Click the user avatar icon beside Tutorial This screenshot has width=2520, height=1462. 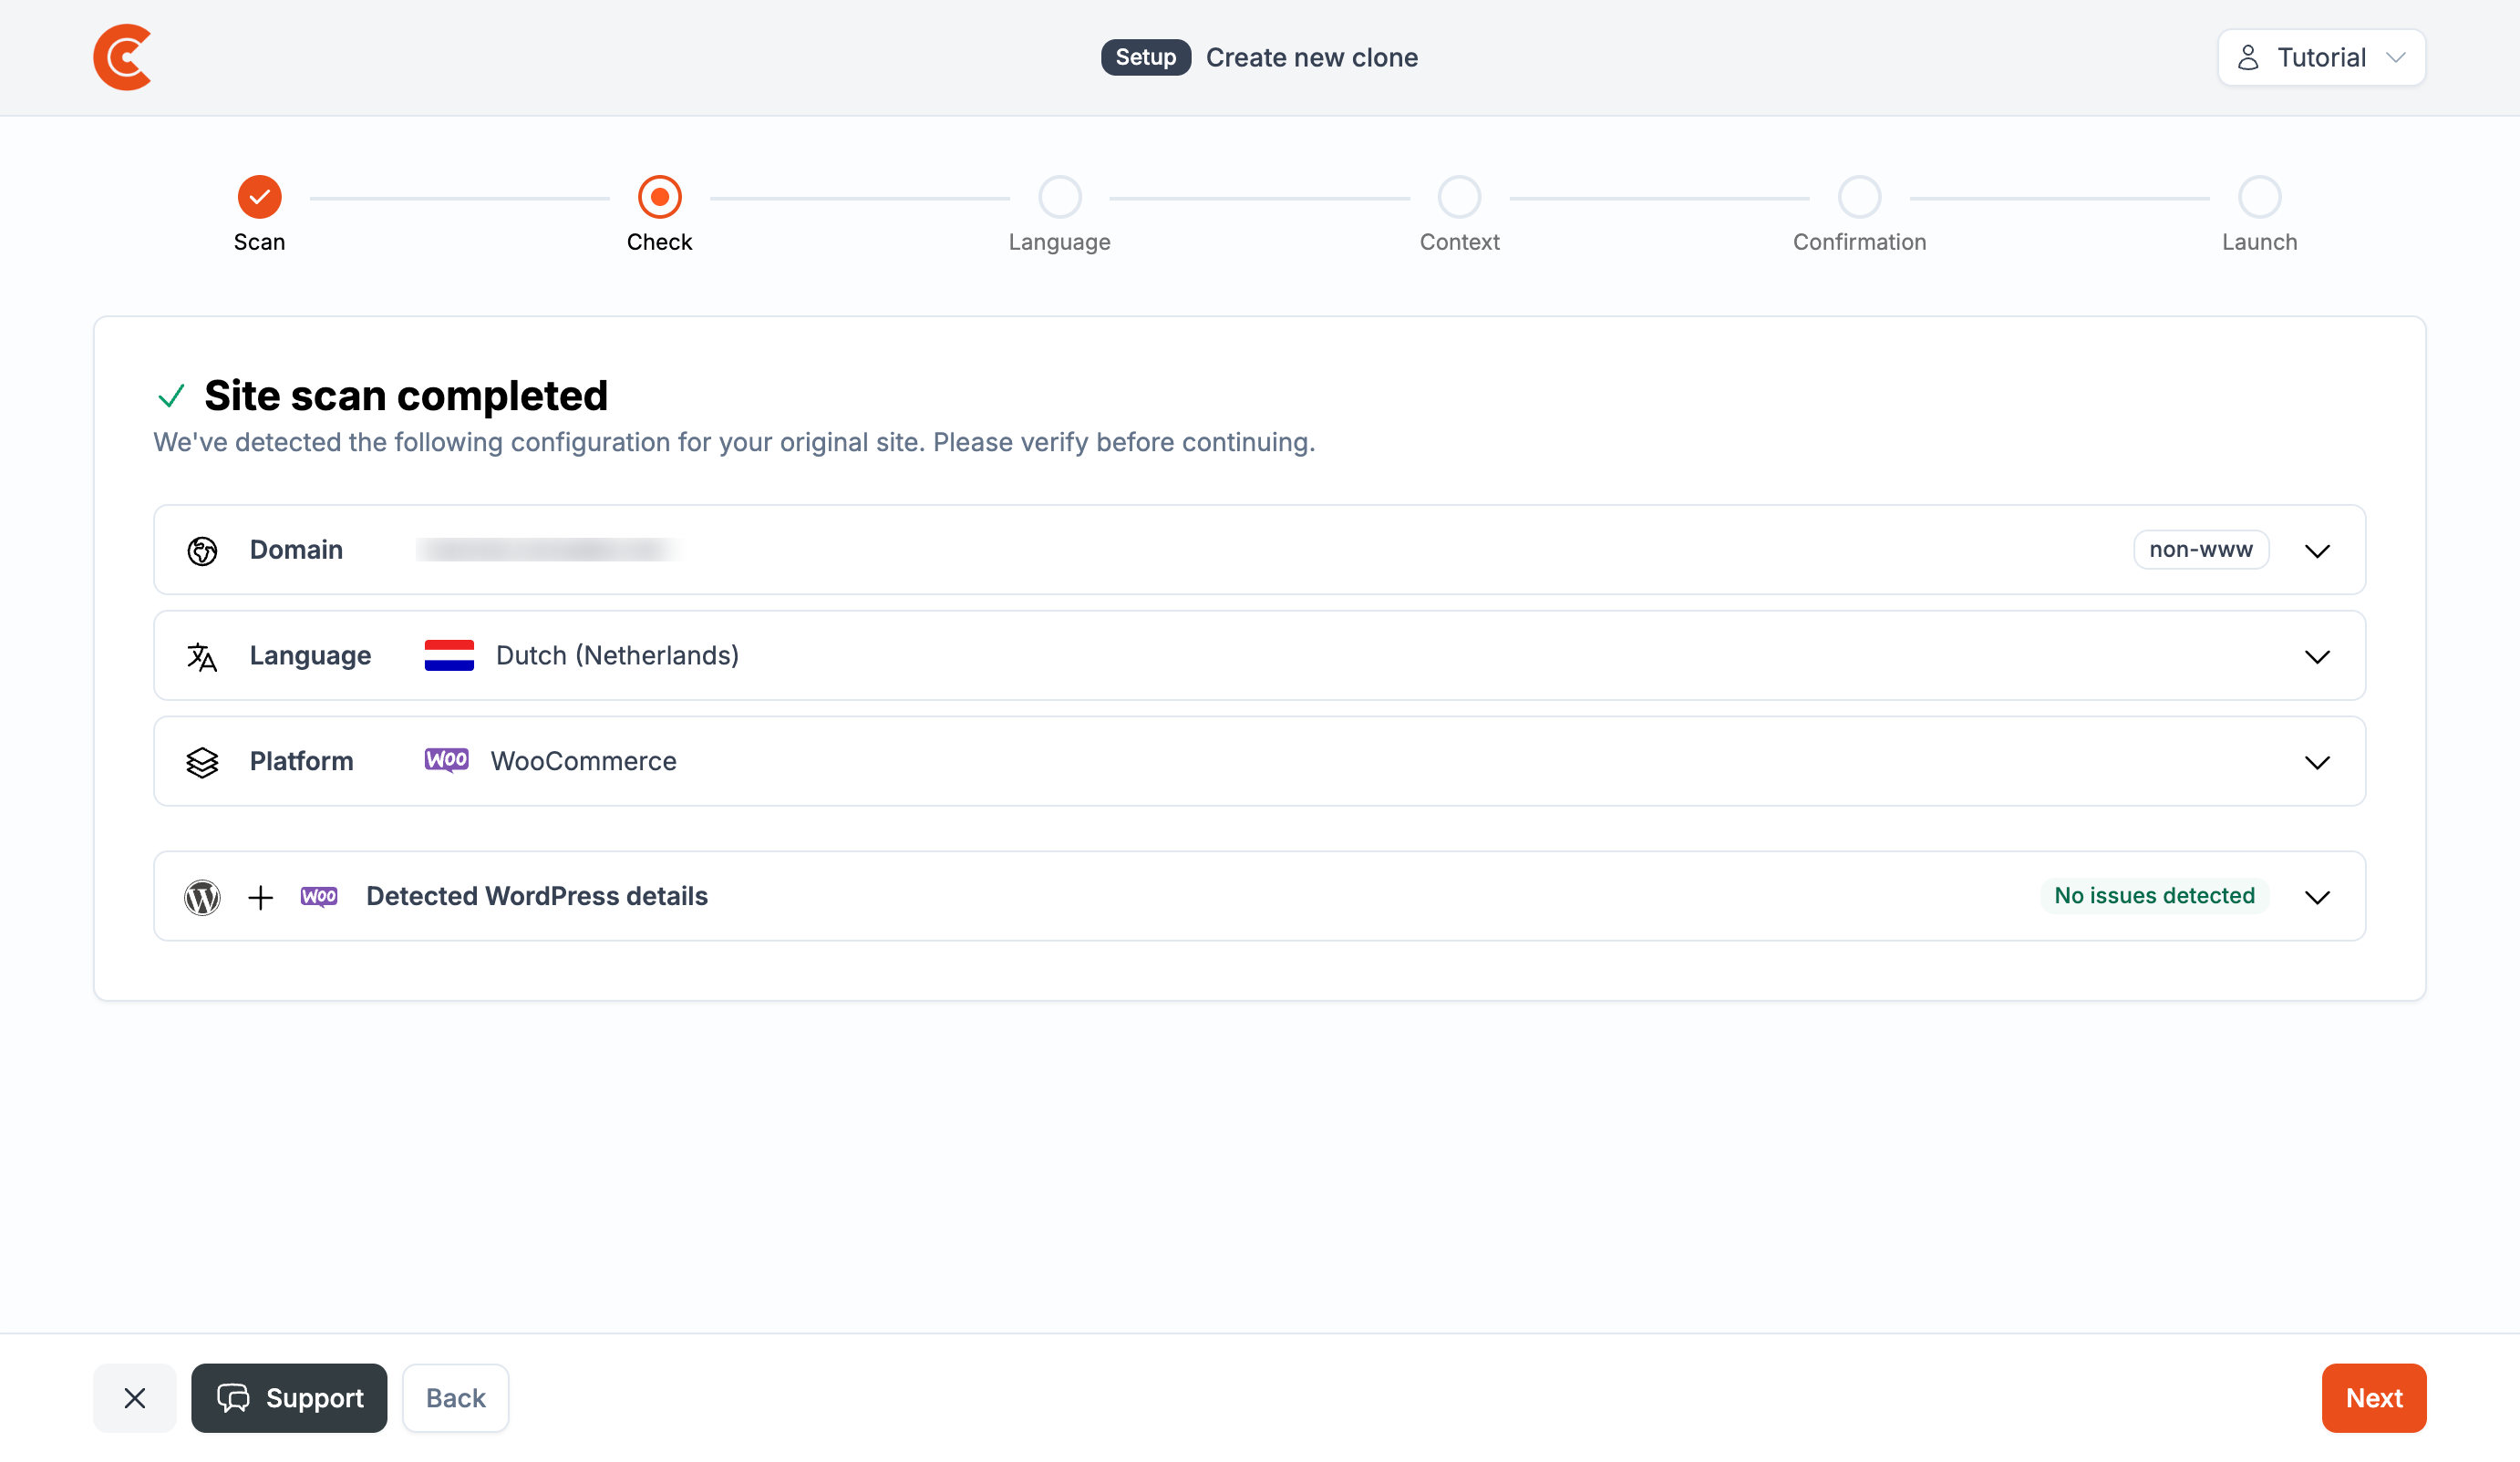coord(2248,57)
